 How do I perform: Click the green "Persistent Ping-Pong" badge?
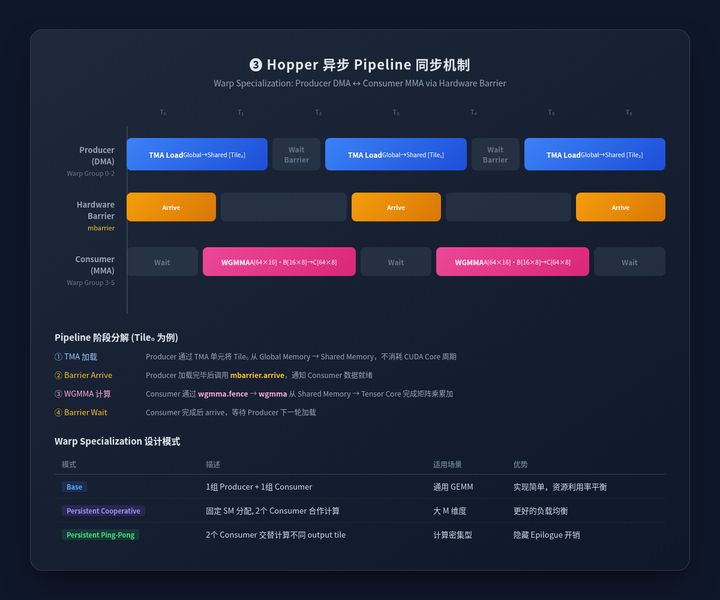point(101,535)
